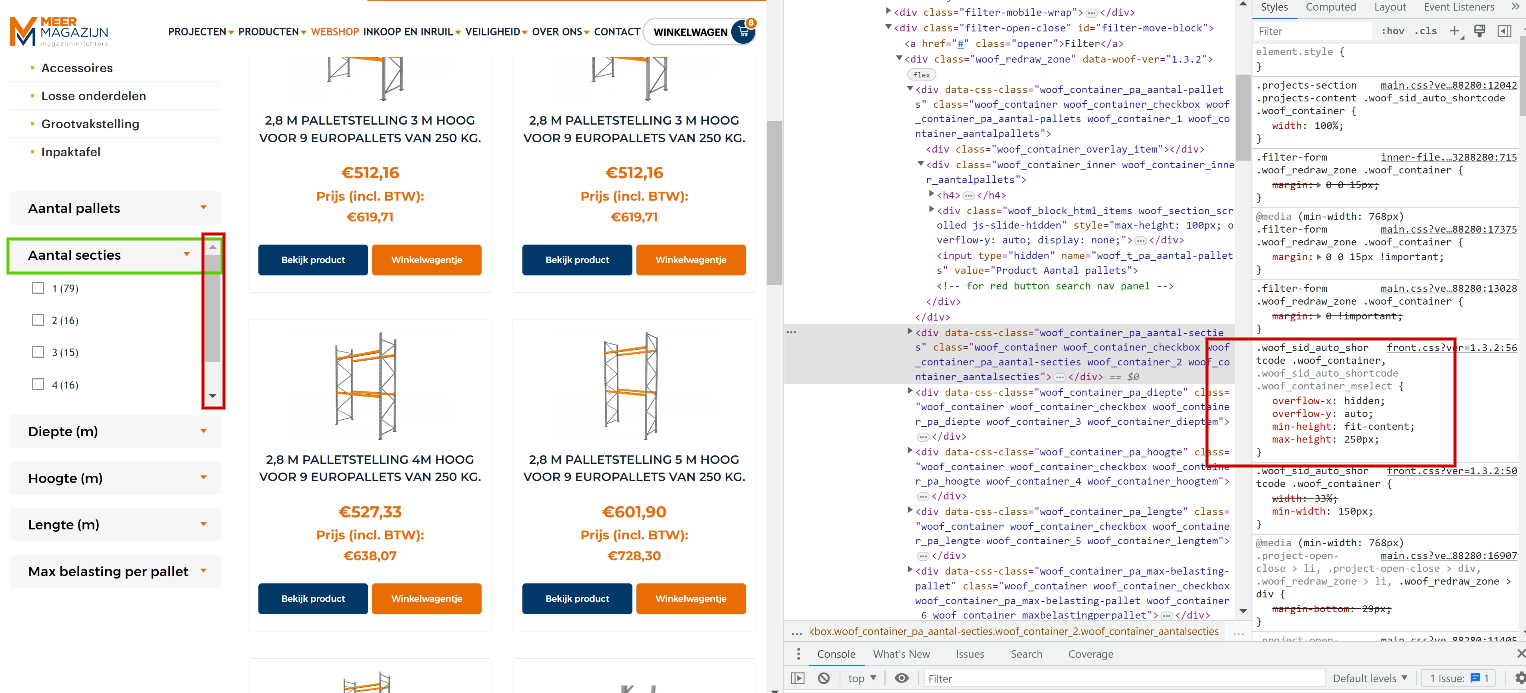Open the Issues drawer tab
The height and width of the screenshot is (693, 1526).
969,654
